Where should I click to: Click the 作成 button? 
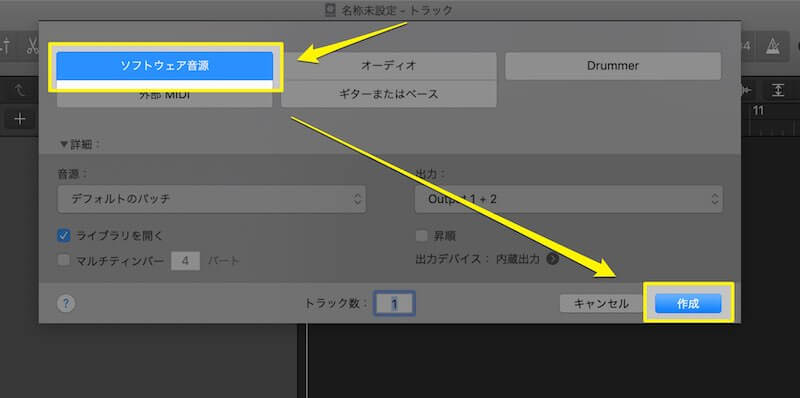[688, 304]
